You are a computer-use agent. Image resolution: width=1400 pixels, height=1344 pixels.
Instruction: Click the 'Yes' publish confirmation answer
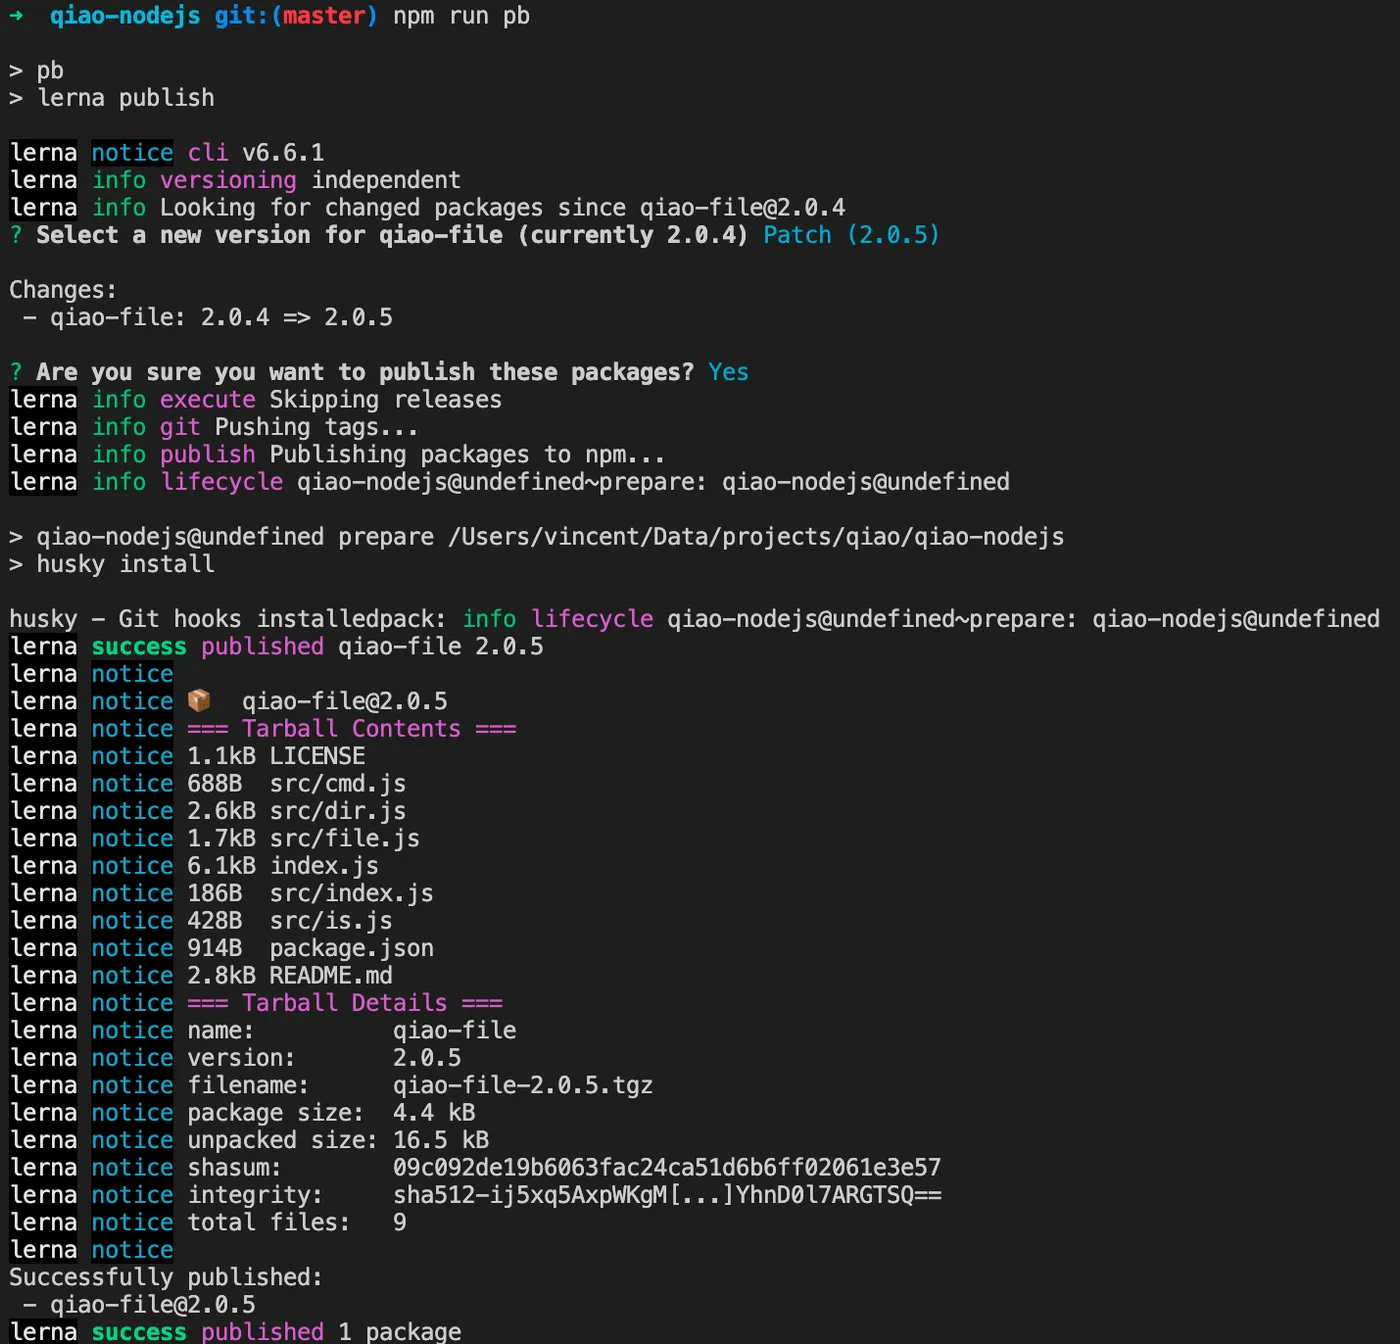point(728,372)
